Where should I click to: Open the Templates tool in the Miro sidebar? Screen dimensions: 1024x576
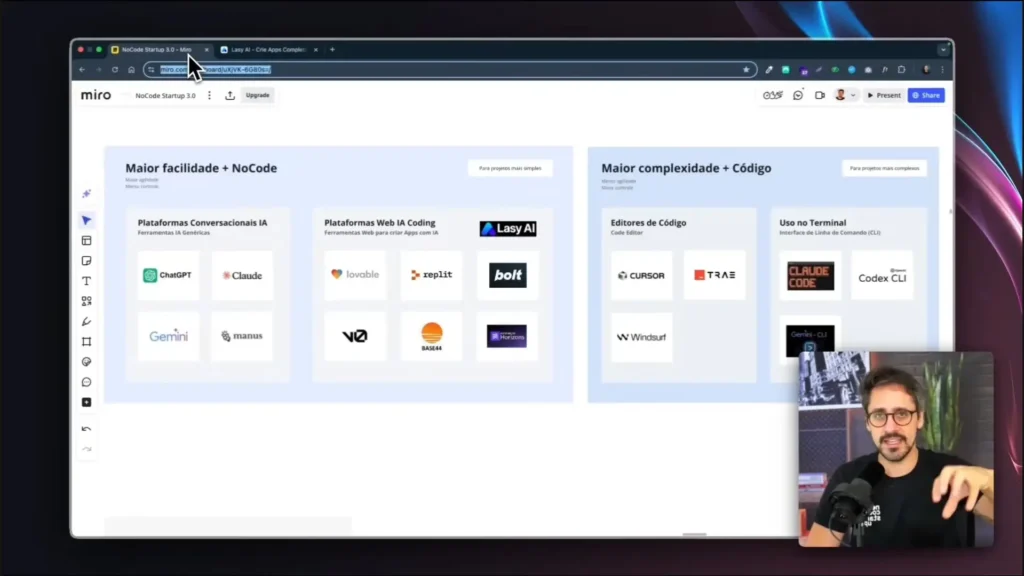tap(86, 240)
